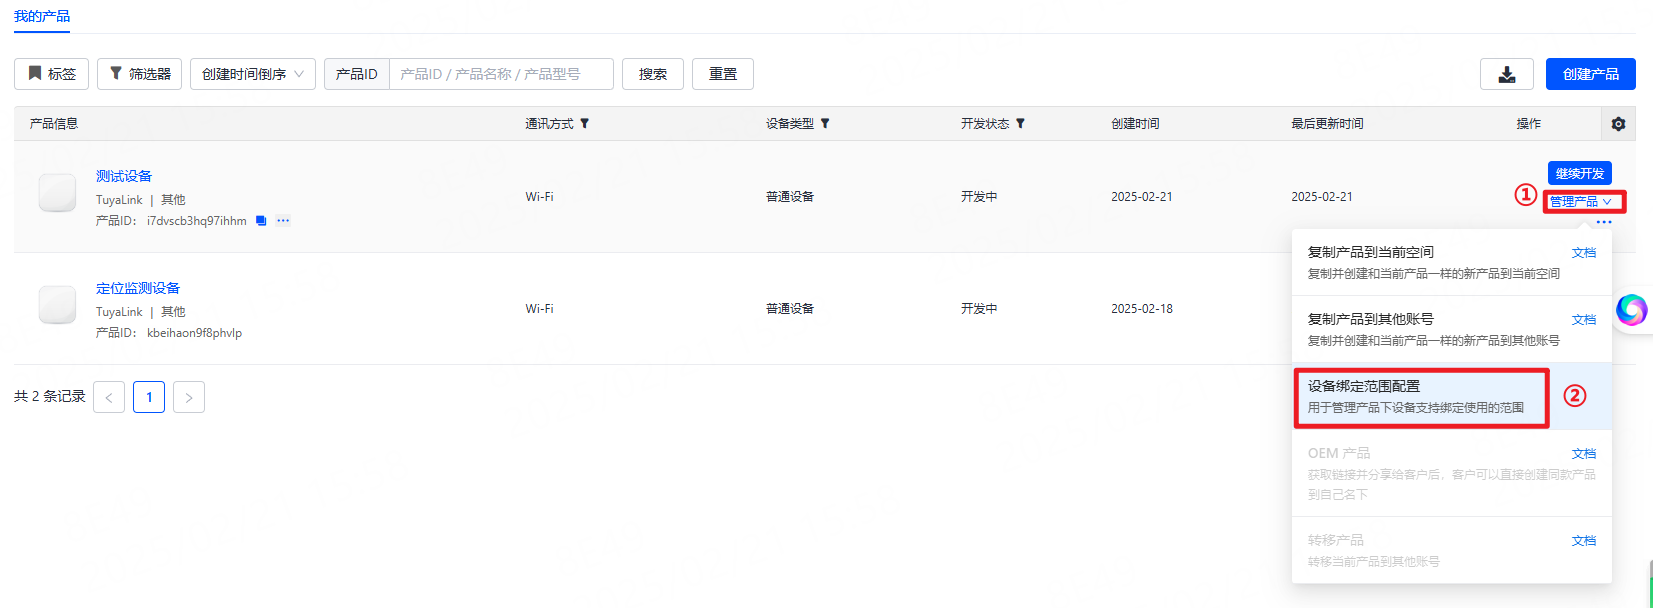This screenshot has height=608, width=1653.
Task: Click the 产品信息 column header
Action: coord(54,124)
